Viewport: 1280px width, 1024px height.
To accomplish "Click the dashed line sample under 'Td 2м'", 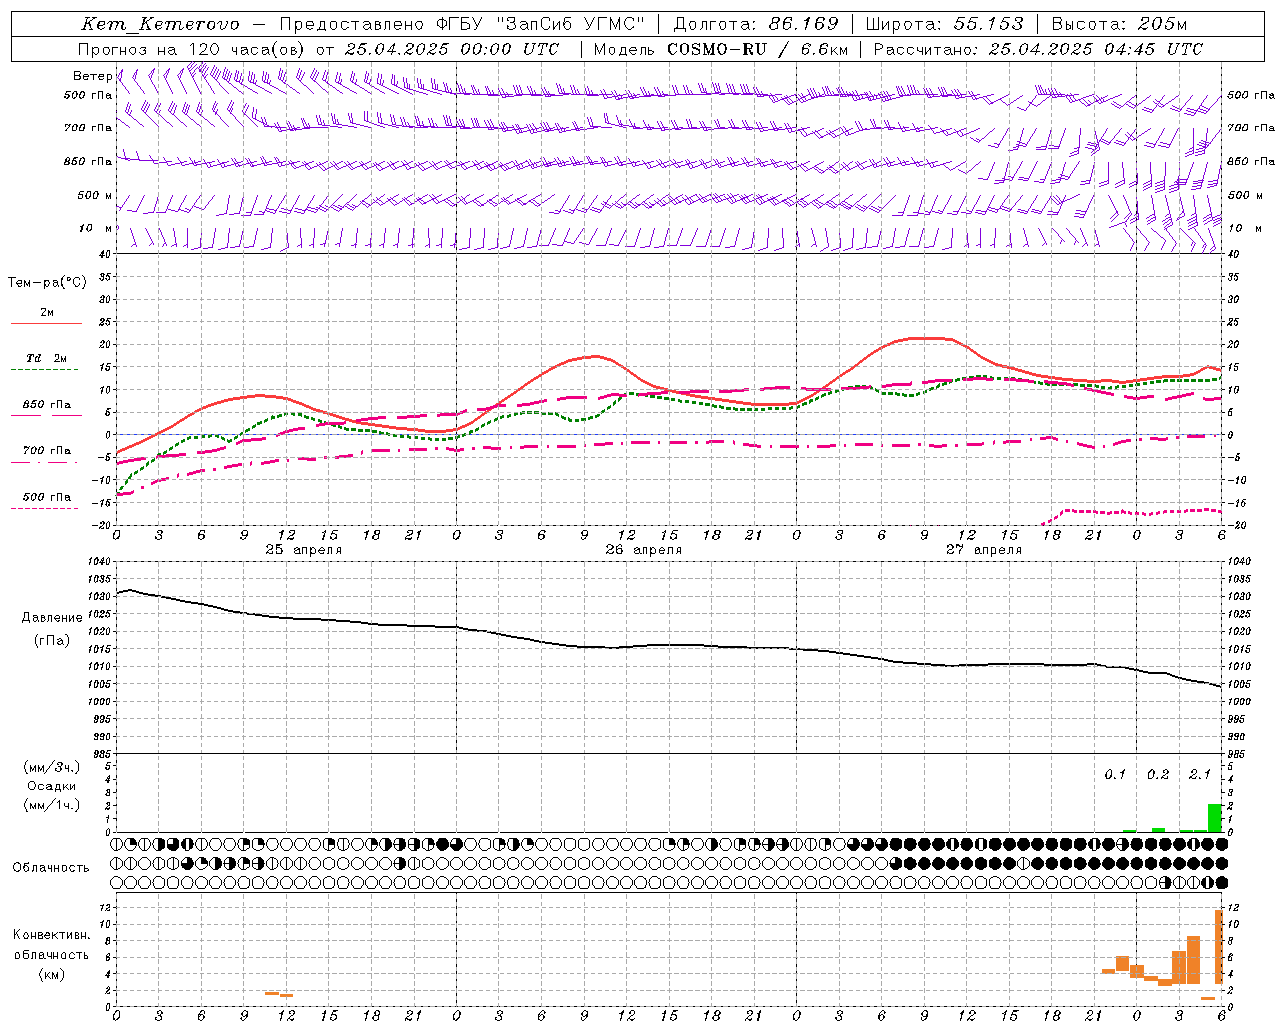I will tap(46, 370).
